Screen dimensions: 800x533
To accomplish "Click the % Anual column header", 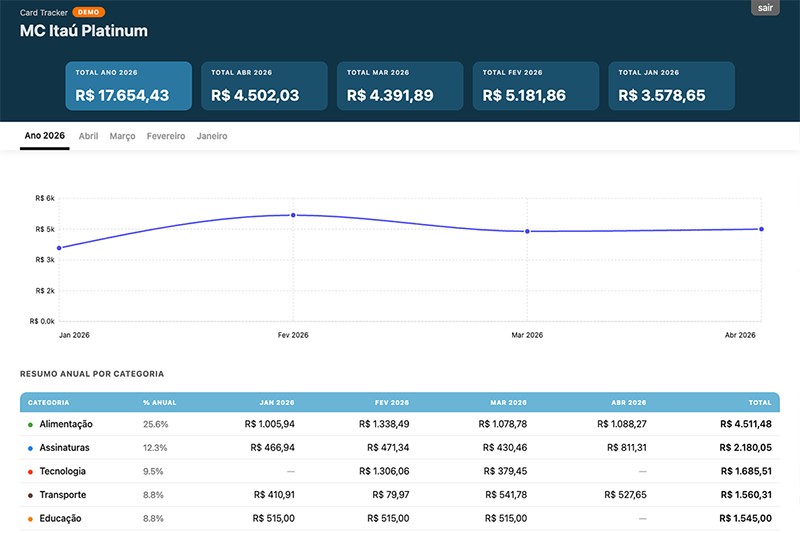I will tap(160, 402).
